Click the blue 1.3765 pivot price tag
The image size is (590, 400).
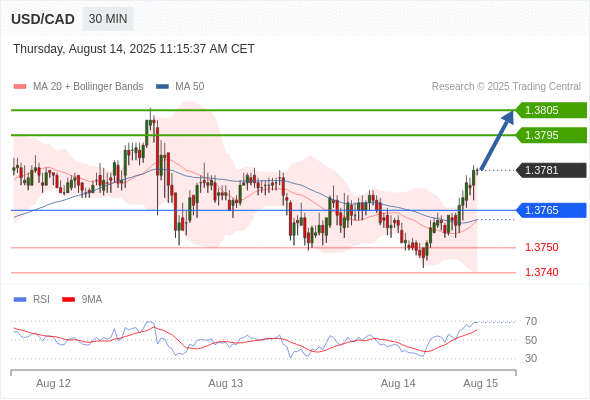[551, 210]
